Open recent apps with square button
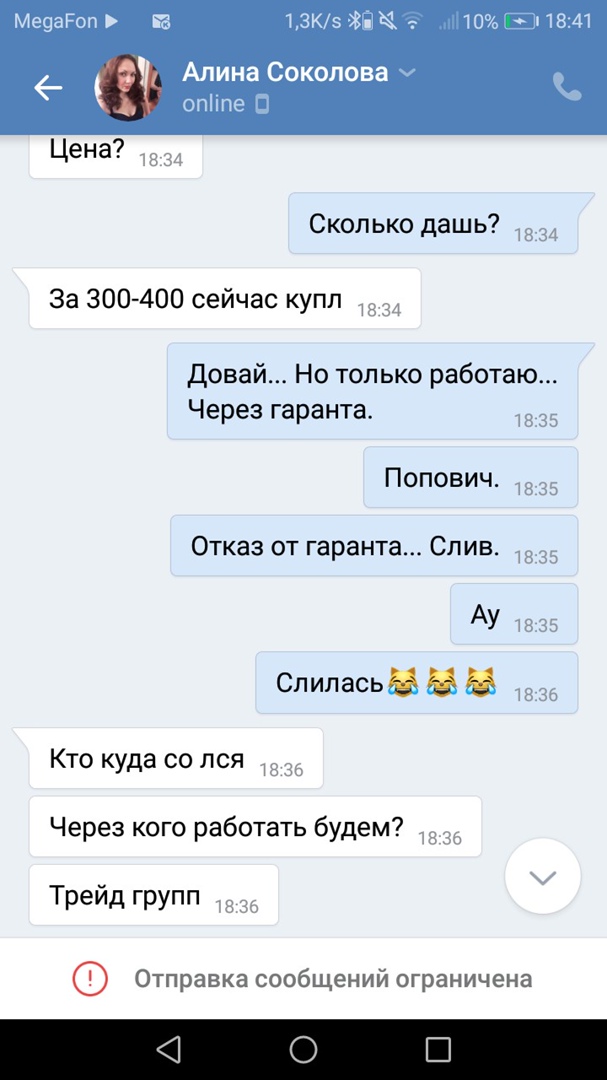Screen dimensions: 607x1080 pos(438,1049)
